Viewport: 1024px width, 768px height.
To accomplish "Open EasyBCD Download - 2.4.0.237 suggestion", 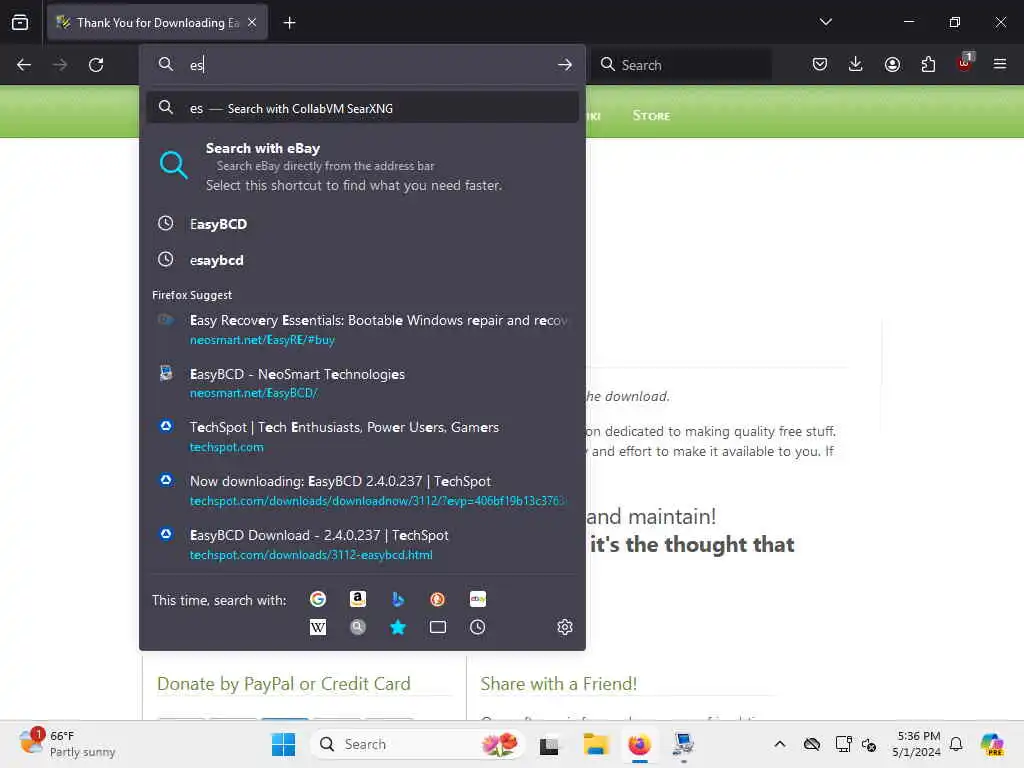I will tap(362, 544).
